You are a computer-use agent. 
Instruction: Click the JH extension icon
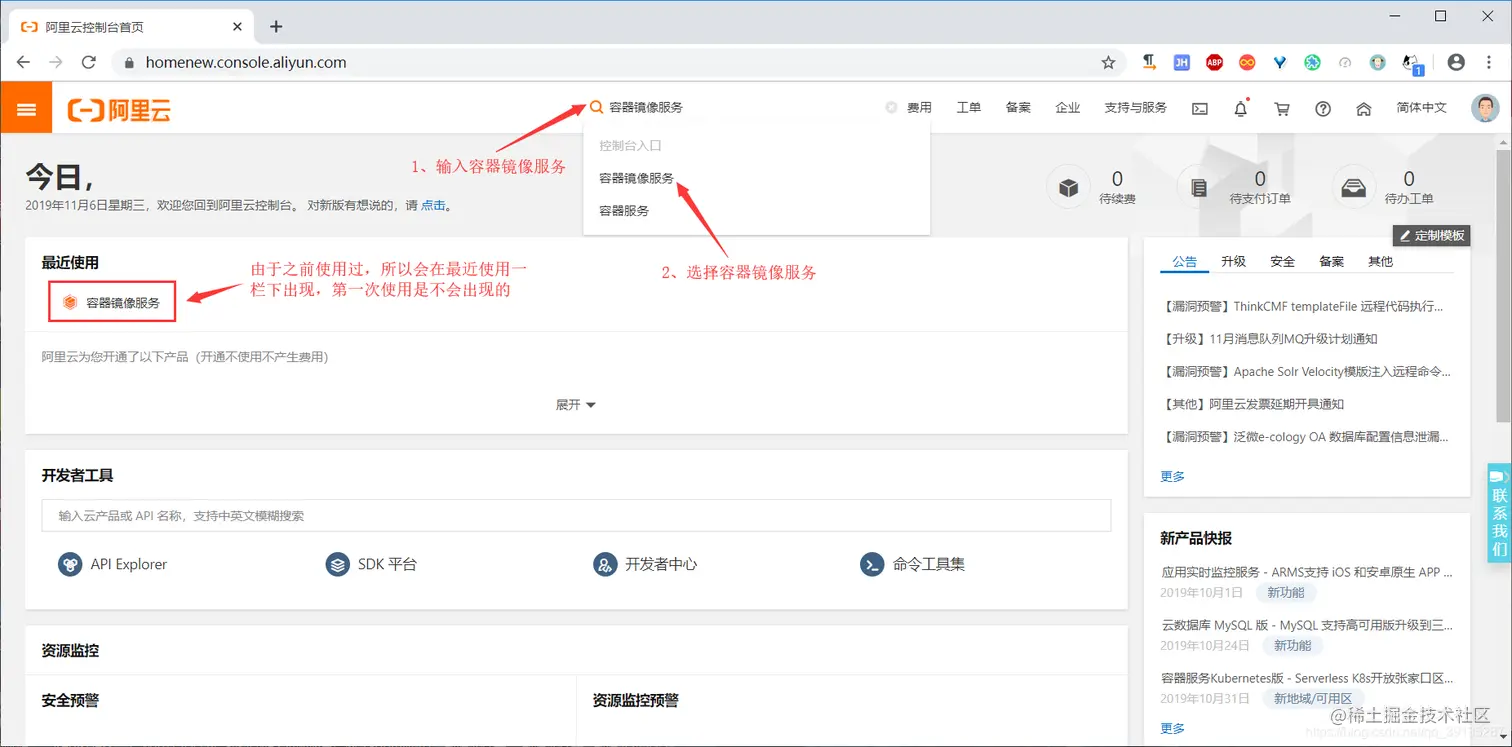(x=1181, y=62)
